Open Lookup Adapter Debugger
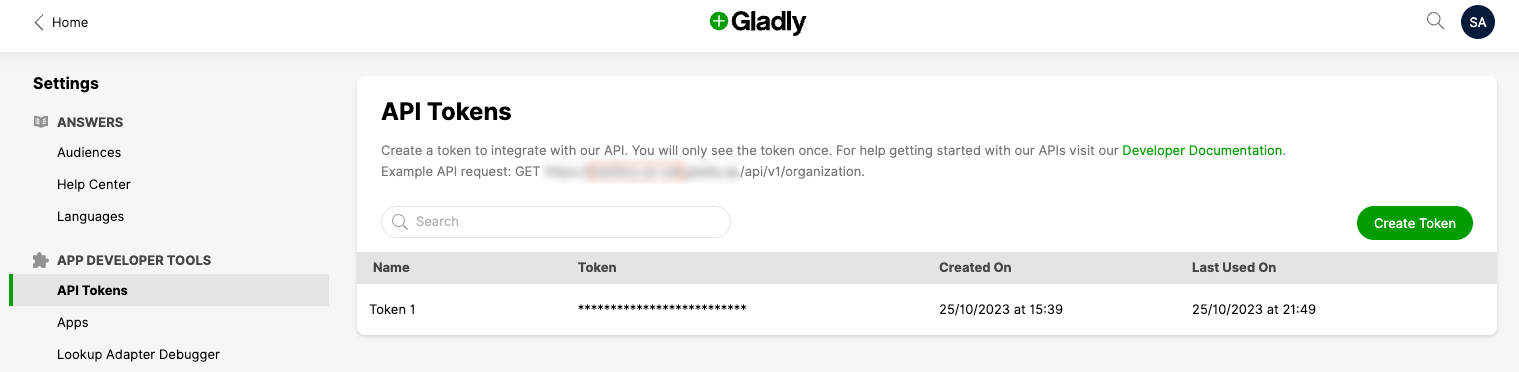The width and height of the screenshot is (1519, 372). coord(138,354)
